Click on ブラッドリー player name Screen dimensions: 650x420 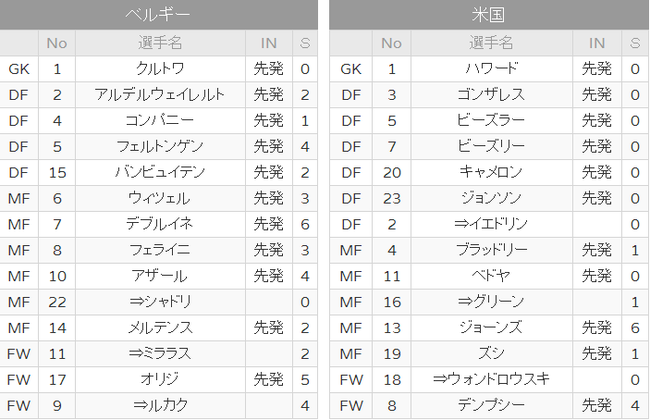pos(492,250)
